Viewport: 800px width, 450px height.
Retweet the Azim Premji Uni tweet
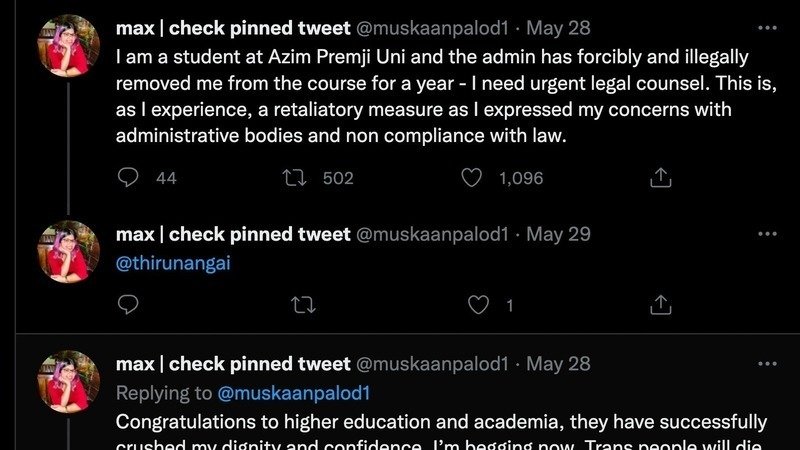point(295,178)
